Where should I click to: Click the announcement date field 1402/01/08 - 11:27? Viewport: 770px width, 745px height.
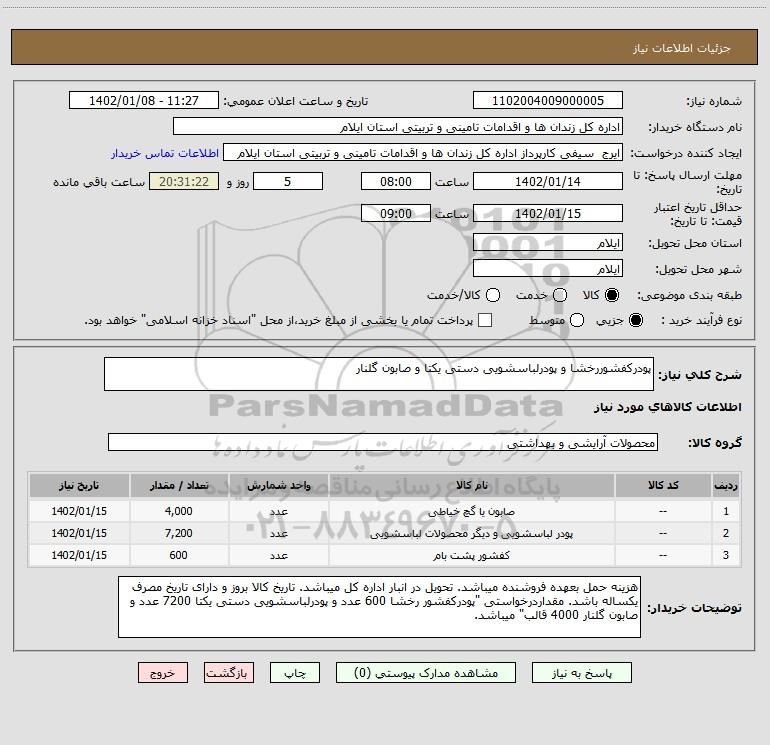pos(144,100)
